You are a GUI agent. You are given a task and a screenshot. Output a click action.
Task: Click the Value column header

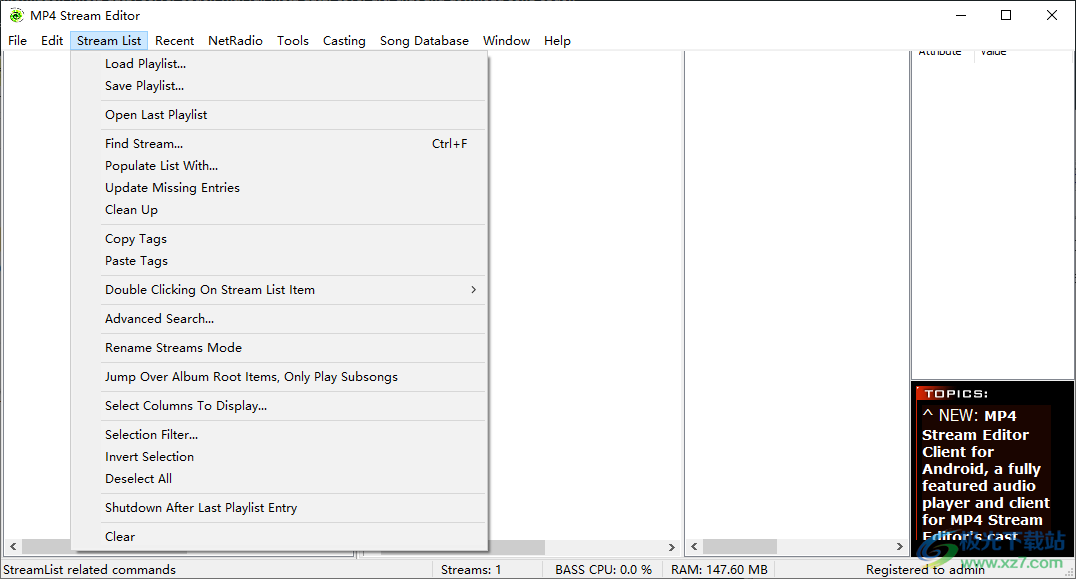993,53
